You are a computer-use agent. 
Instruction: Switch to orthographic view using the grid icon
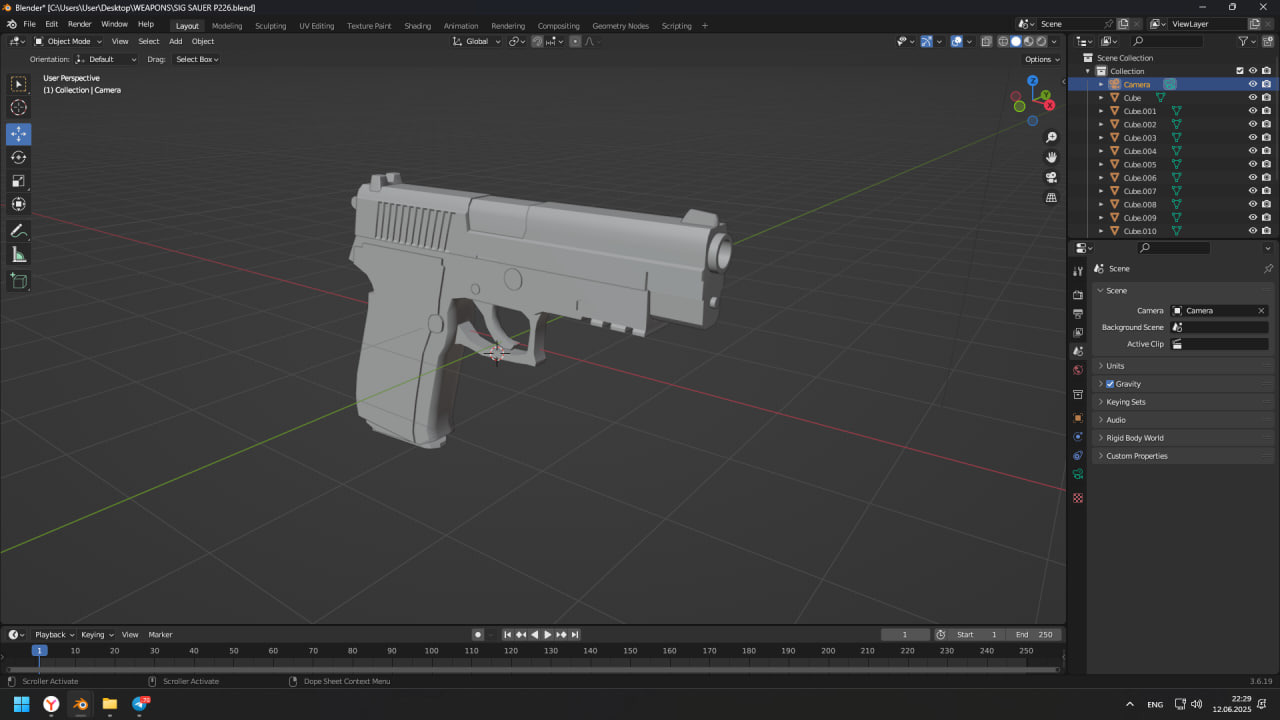(1051, 197)
